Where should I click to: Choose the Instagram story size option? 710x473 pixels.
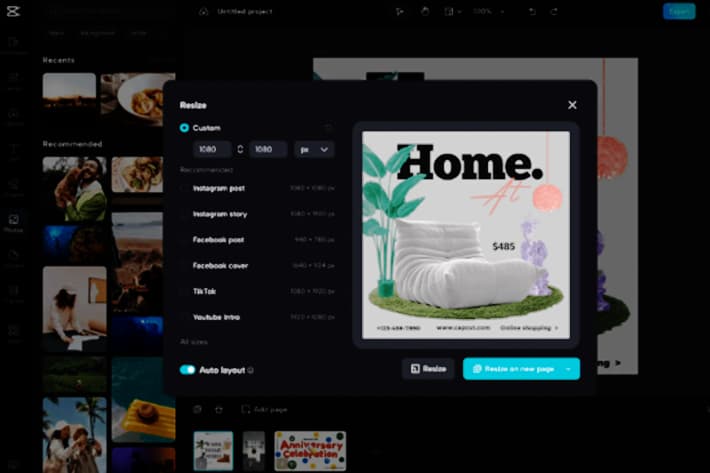[x=257, y=214]
